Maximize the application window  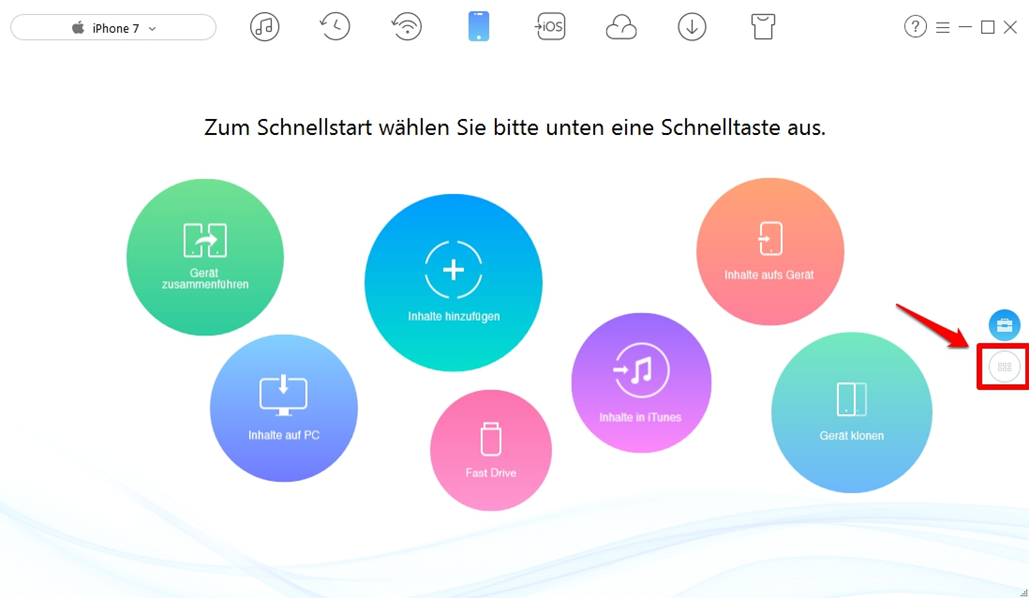coord(988,27)
